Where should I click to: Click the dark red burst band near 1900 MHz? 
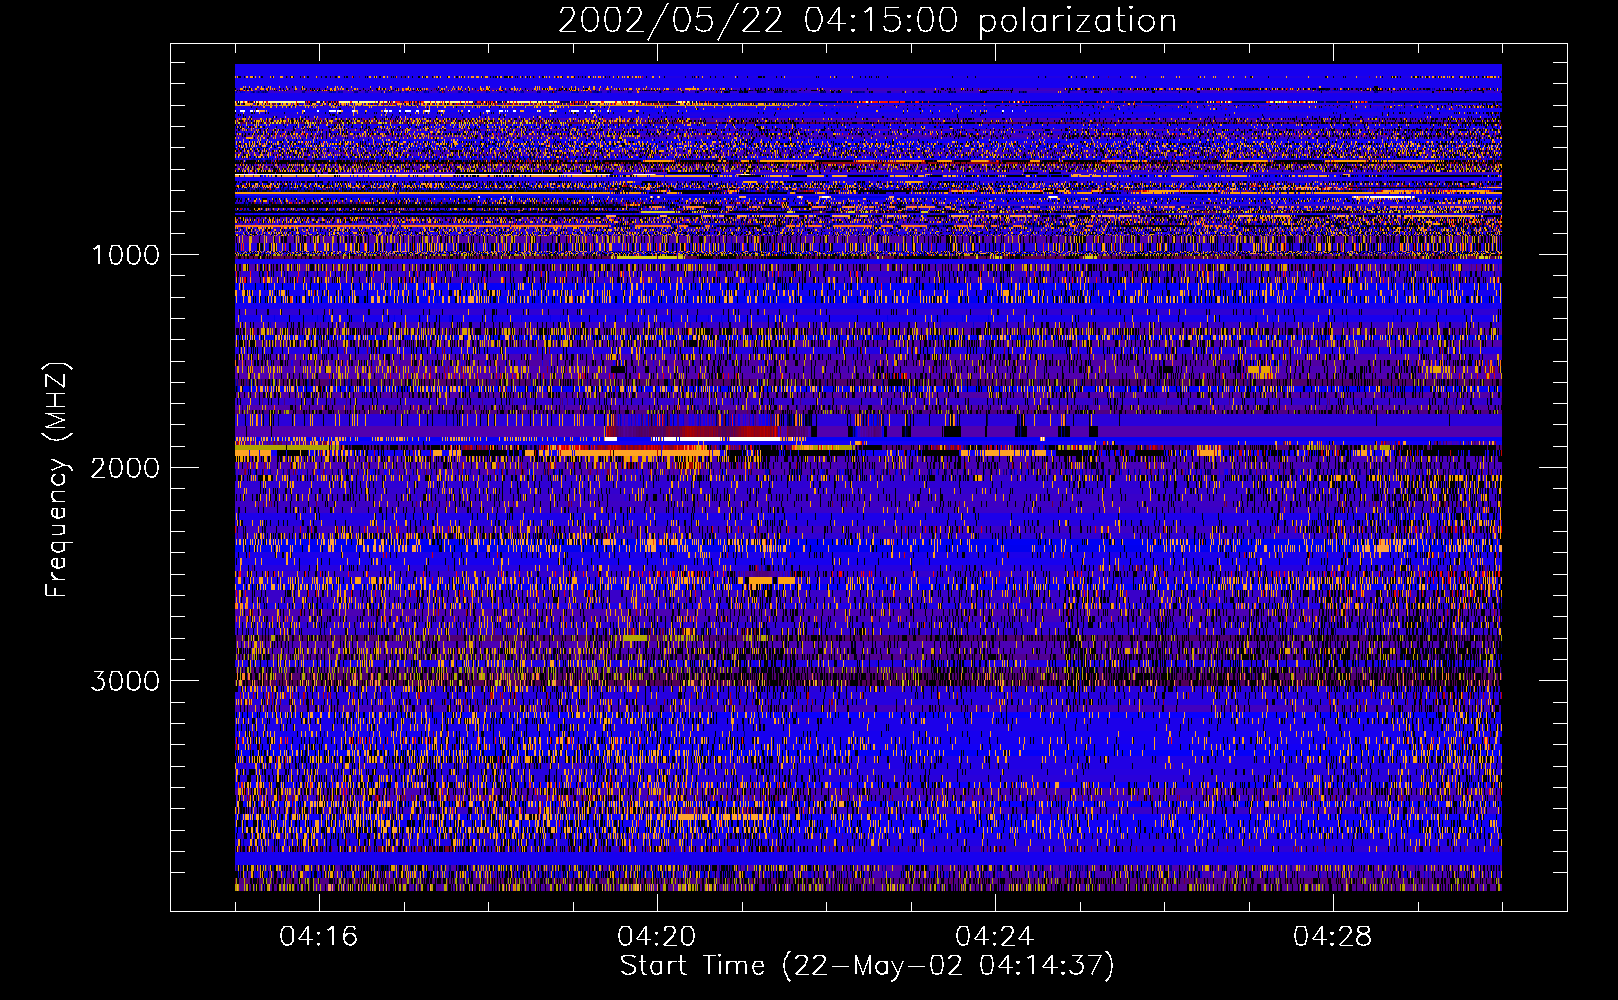pyautogui.click(x=692, y=431)
